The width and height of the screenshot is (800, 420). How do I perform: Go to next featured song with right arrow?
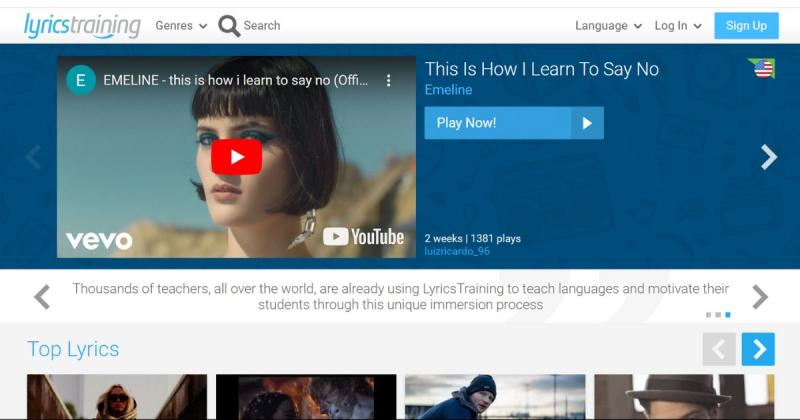click(768, 157)
